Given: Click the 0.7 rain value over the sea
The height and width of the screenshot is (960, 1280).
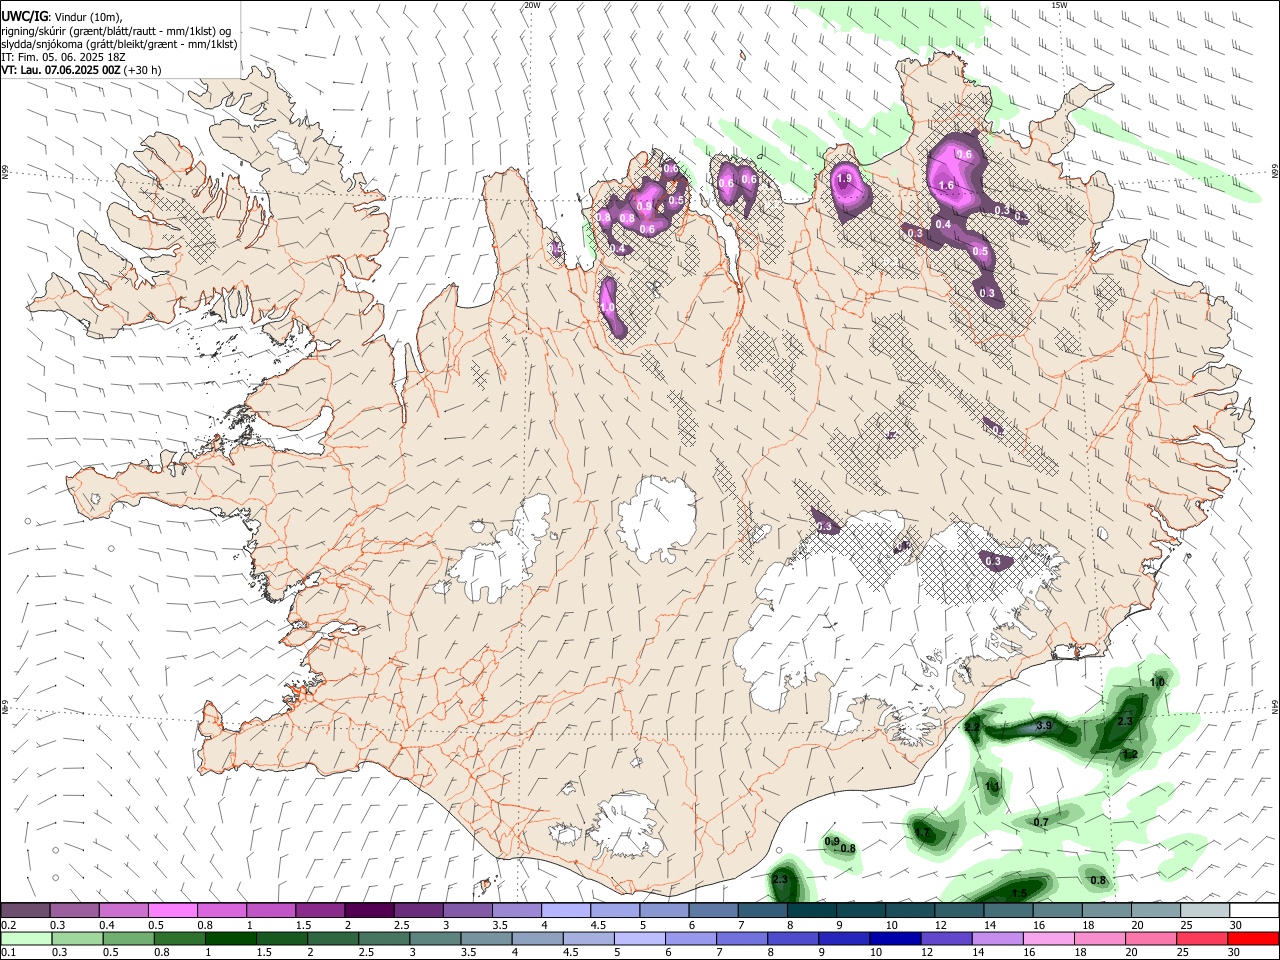Looking at the screenshot, I should click(x=1041, y=822).
